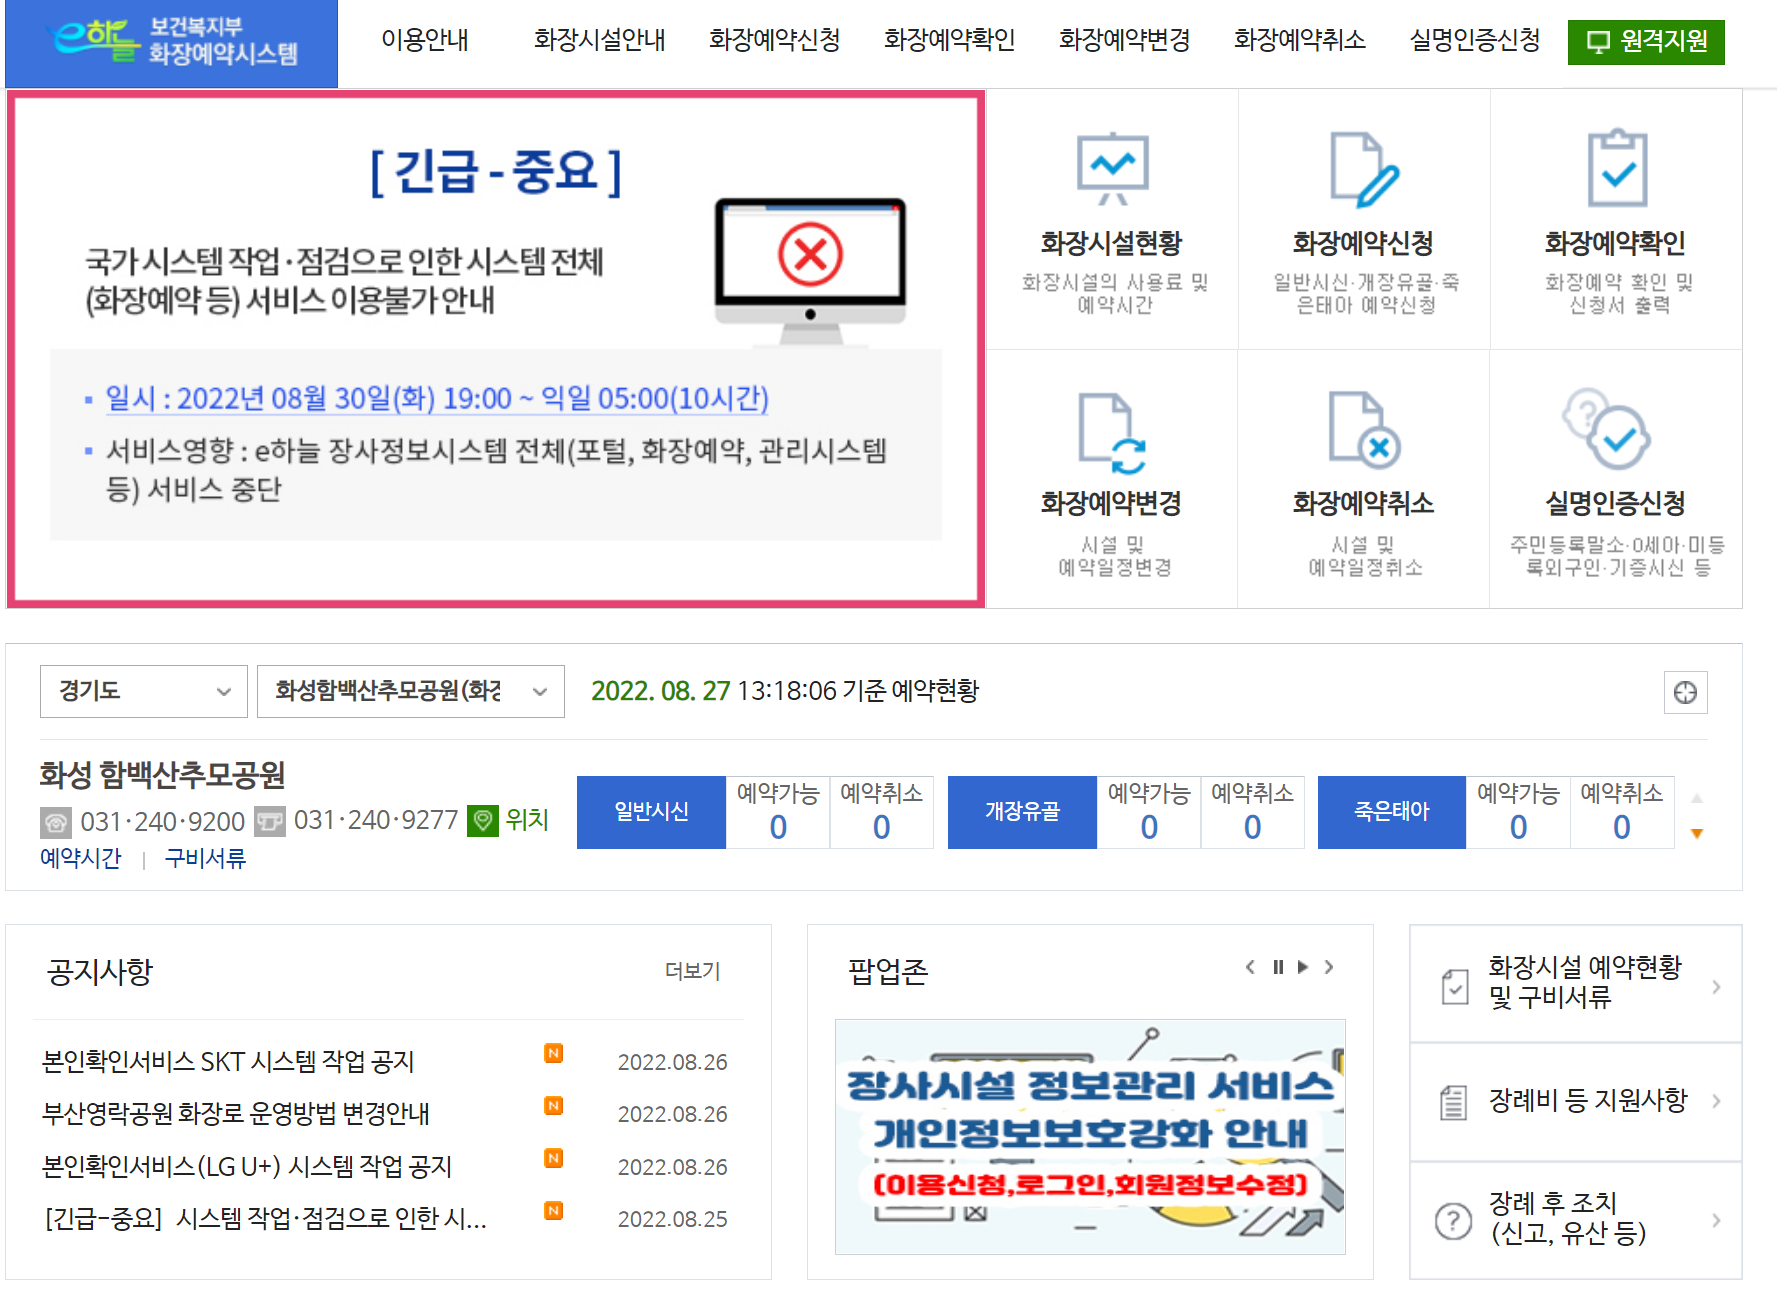Click the green 원격지원 button

(x=1646, y=42)
